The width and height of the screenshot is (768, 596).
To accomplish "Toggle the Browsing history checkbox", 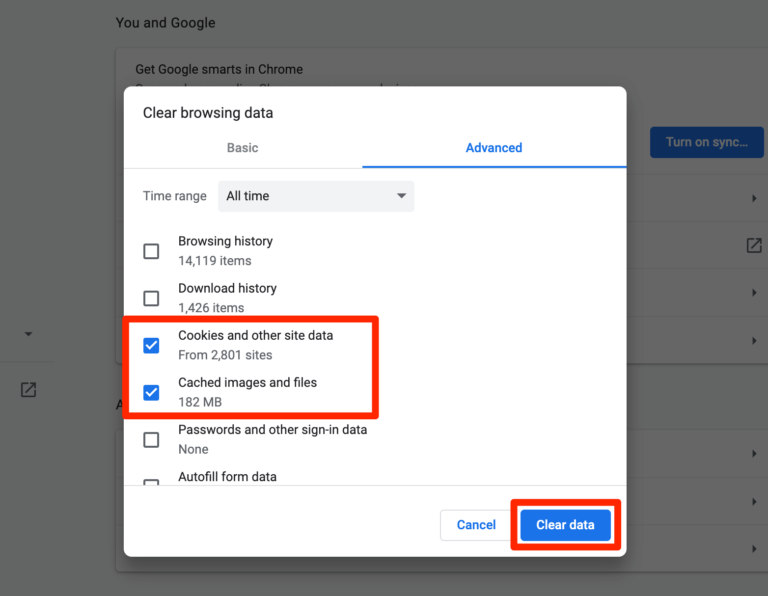I will pyautogui.click(x=151, y=251).
